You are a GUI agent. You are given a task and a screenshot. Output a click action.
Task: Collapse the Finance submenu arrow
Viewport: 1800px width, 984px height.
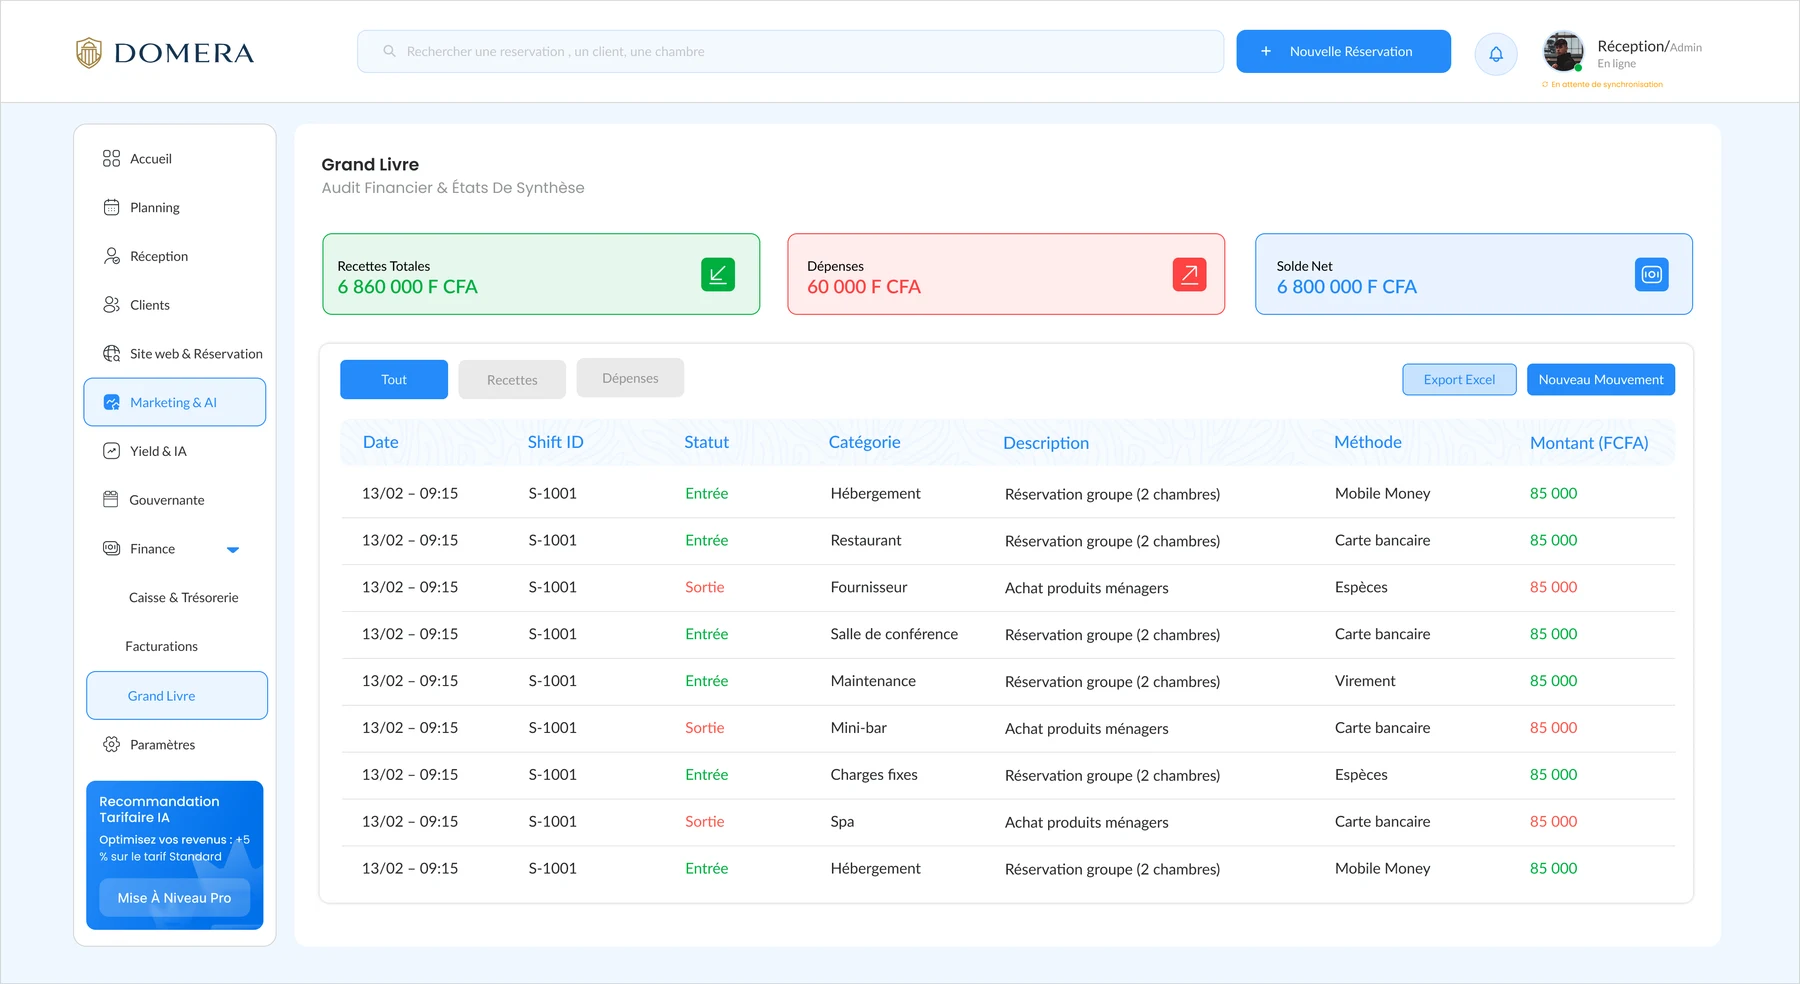click(233, 549)
